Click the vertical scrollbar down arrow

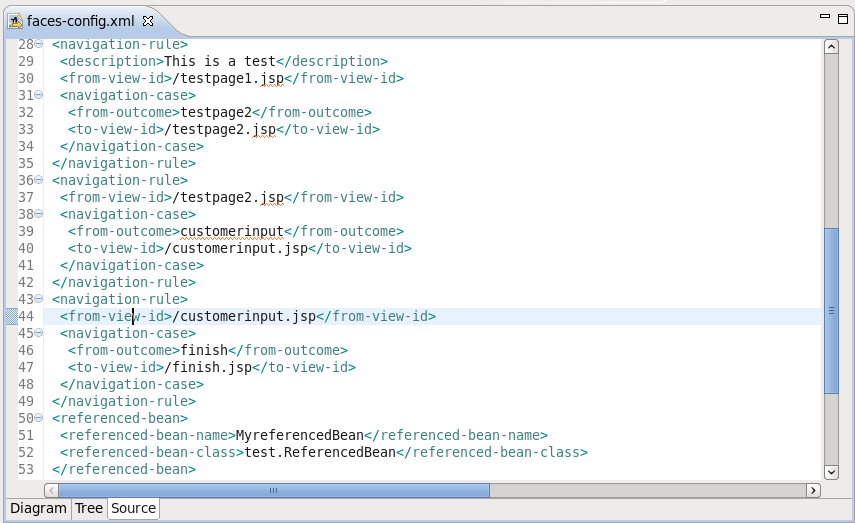tap(831, 472)
